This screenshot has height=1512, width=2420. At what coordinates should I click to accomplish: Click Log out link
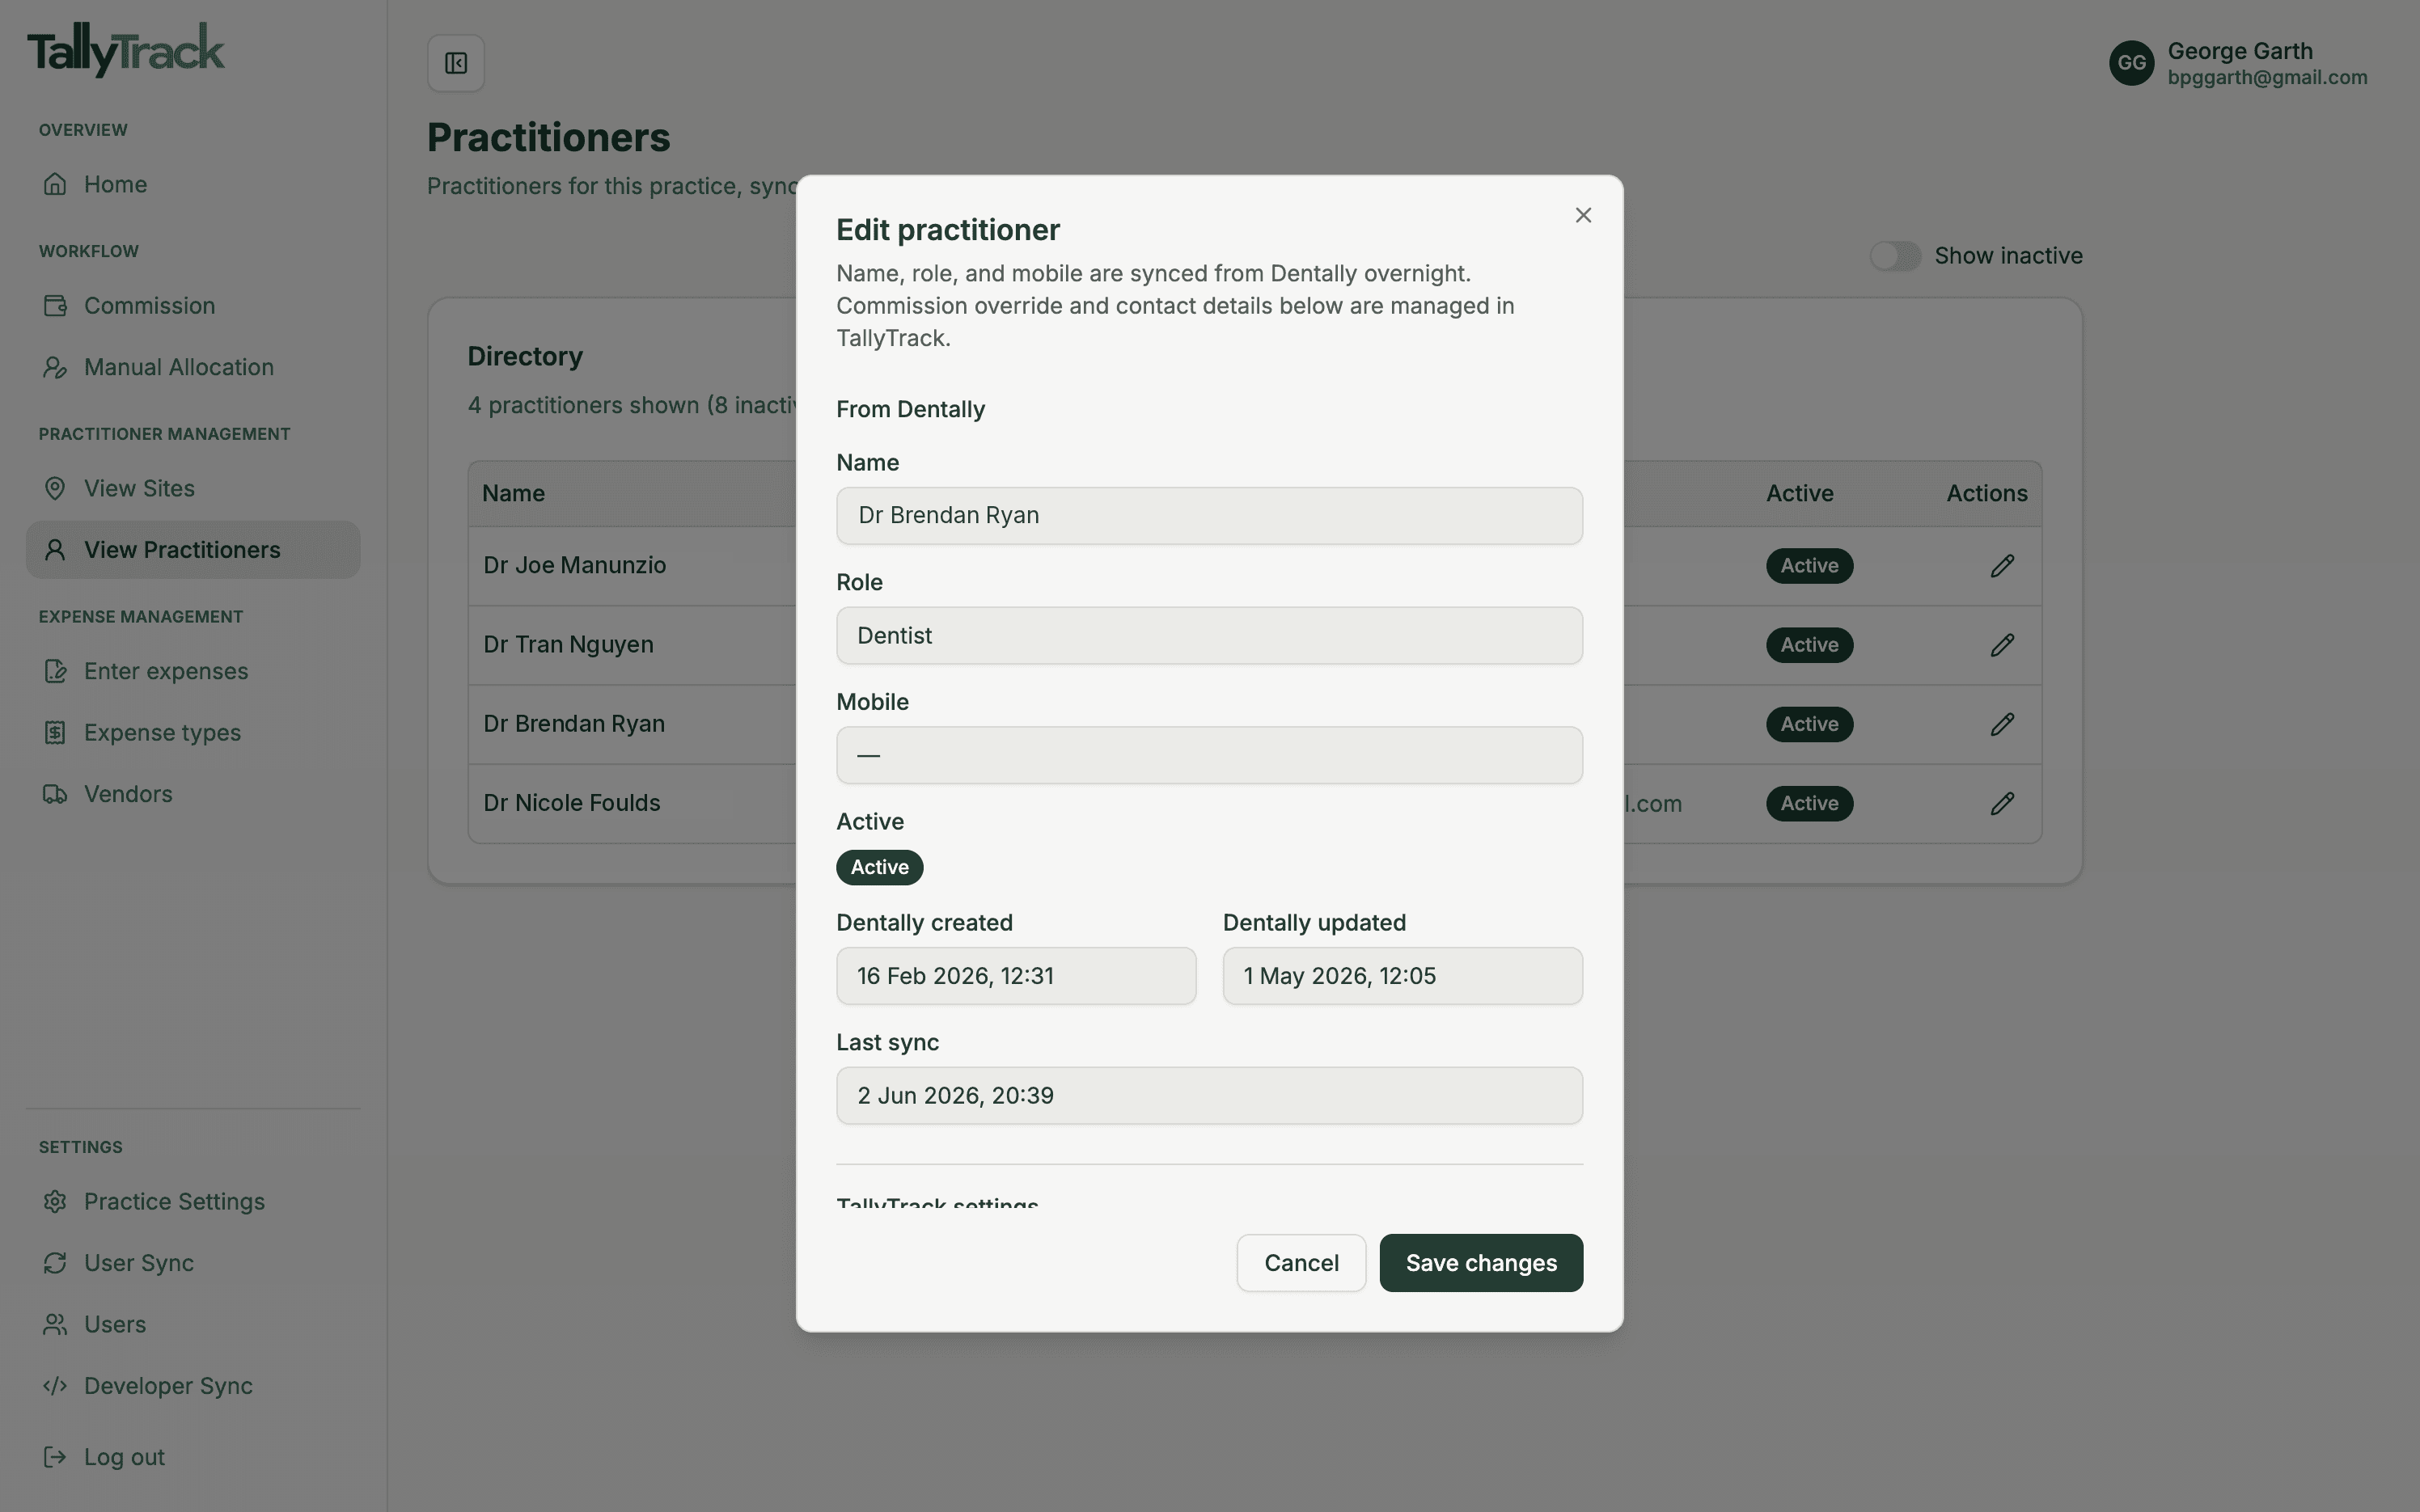193,1457
